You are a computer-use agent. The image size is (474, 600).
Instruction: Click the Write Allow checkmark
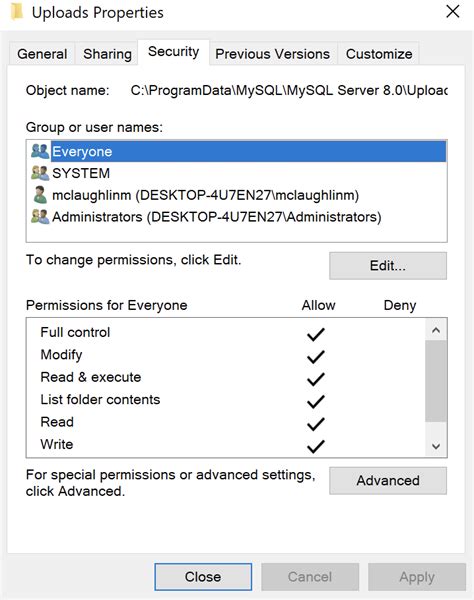click(316, 446)
